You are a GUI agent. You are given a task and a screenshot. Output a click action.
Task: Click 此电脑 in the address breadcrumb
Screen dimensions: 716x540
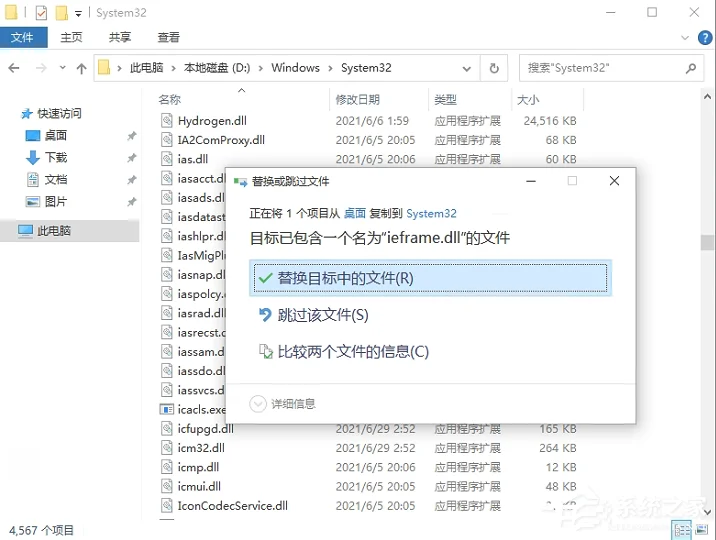coord(147,68)
